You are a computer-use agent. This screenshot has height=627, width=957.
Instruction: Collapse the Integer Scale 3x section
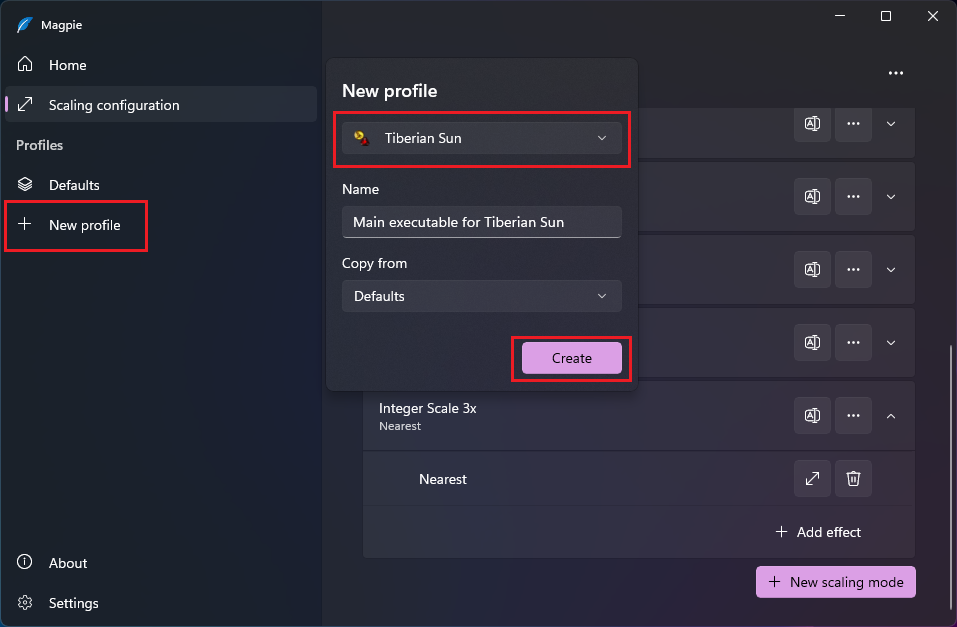pyautogui.click(x=891, y=416)
